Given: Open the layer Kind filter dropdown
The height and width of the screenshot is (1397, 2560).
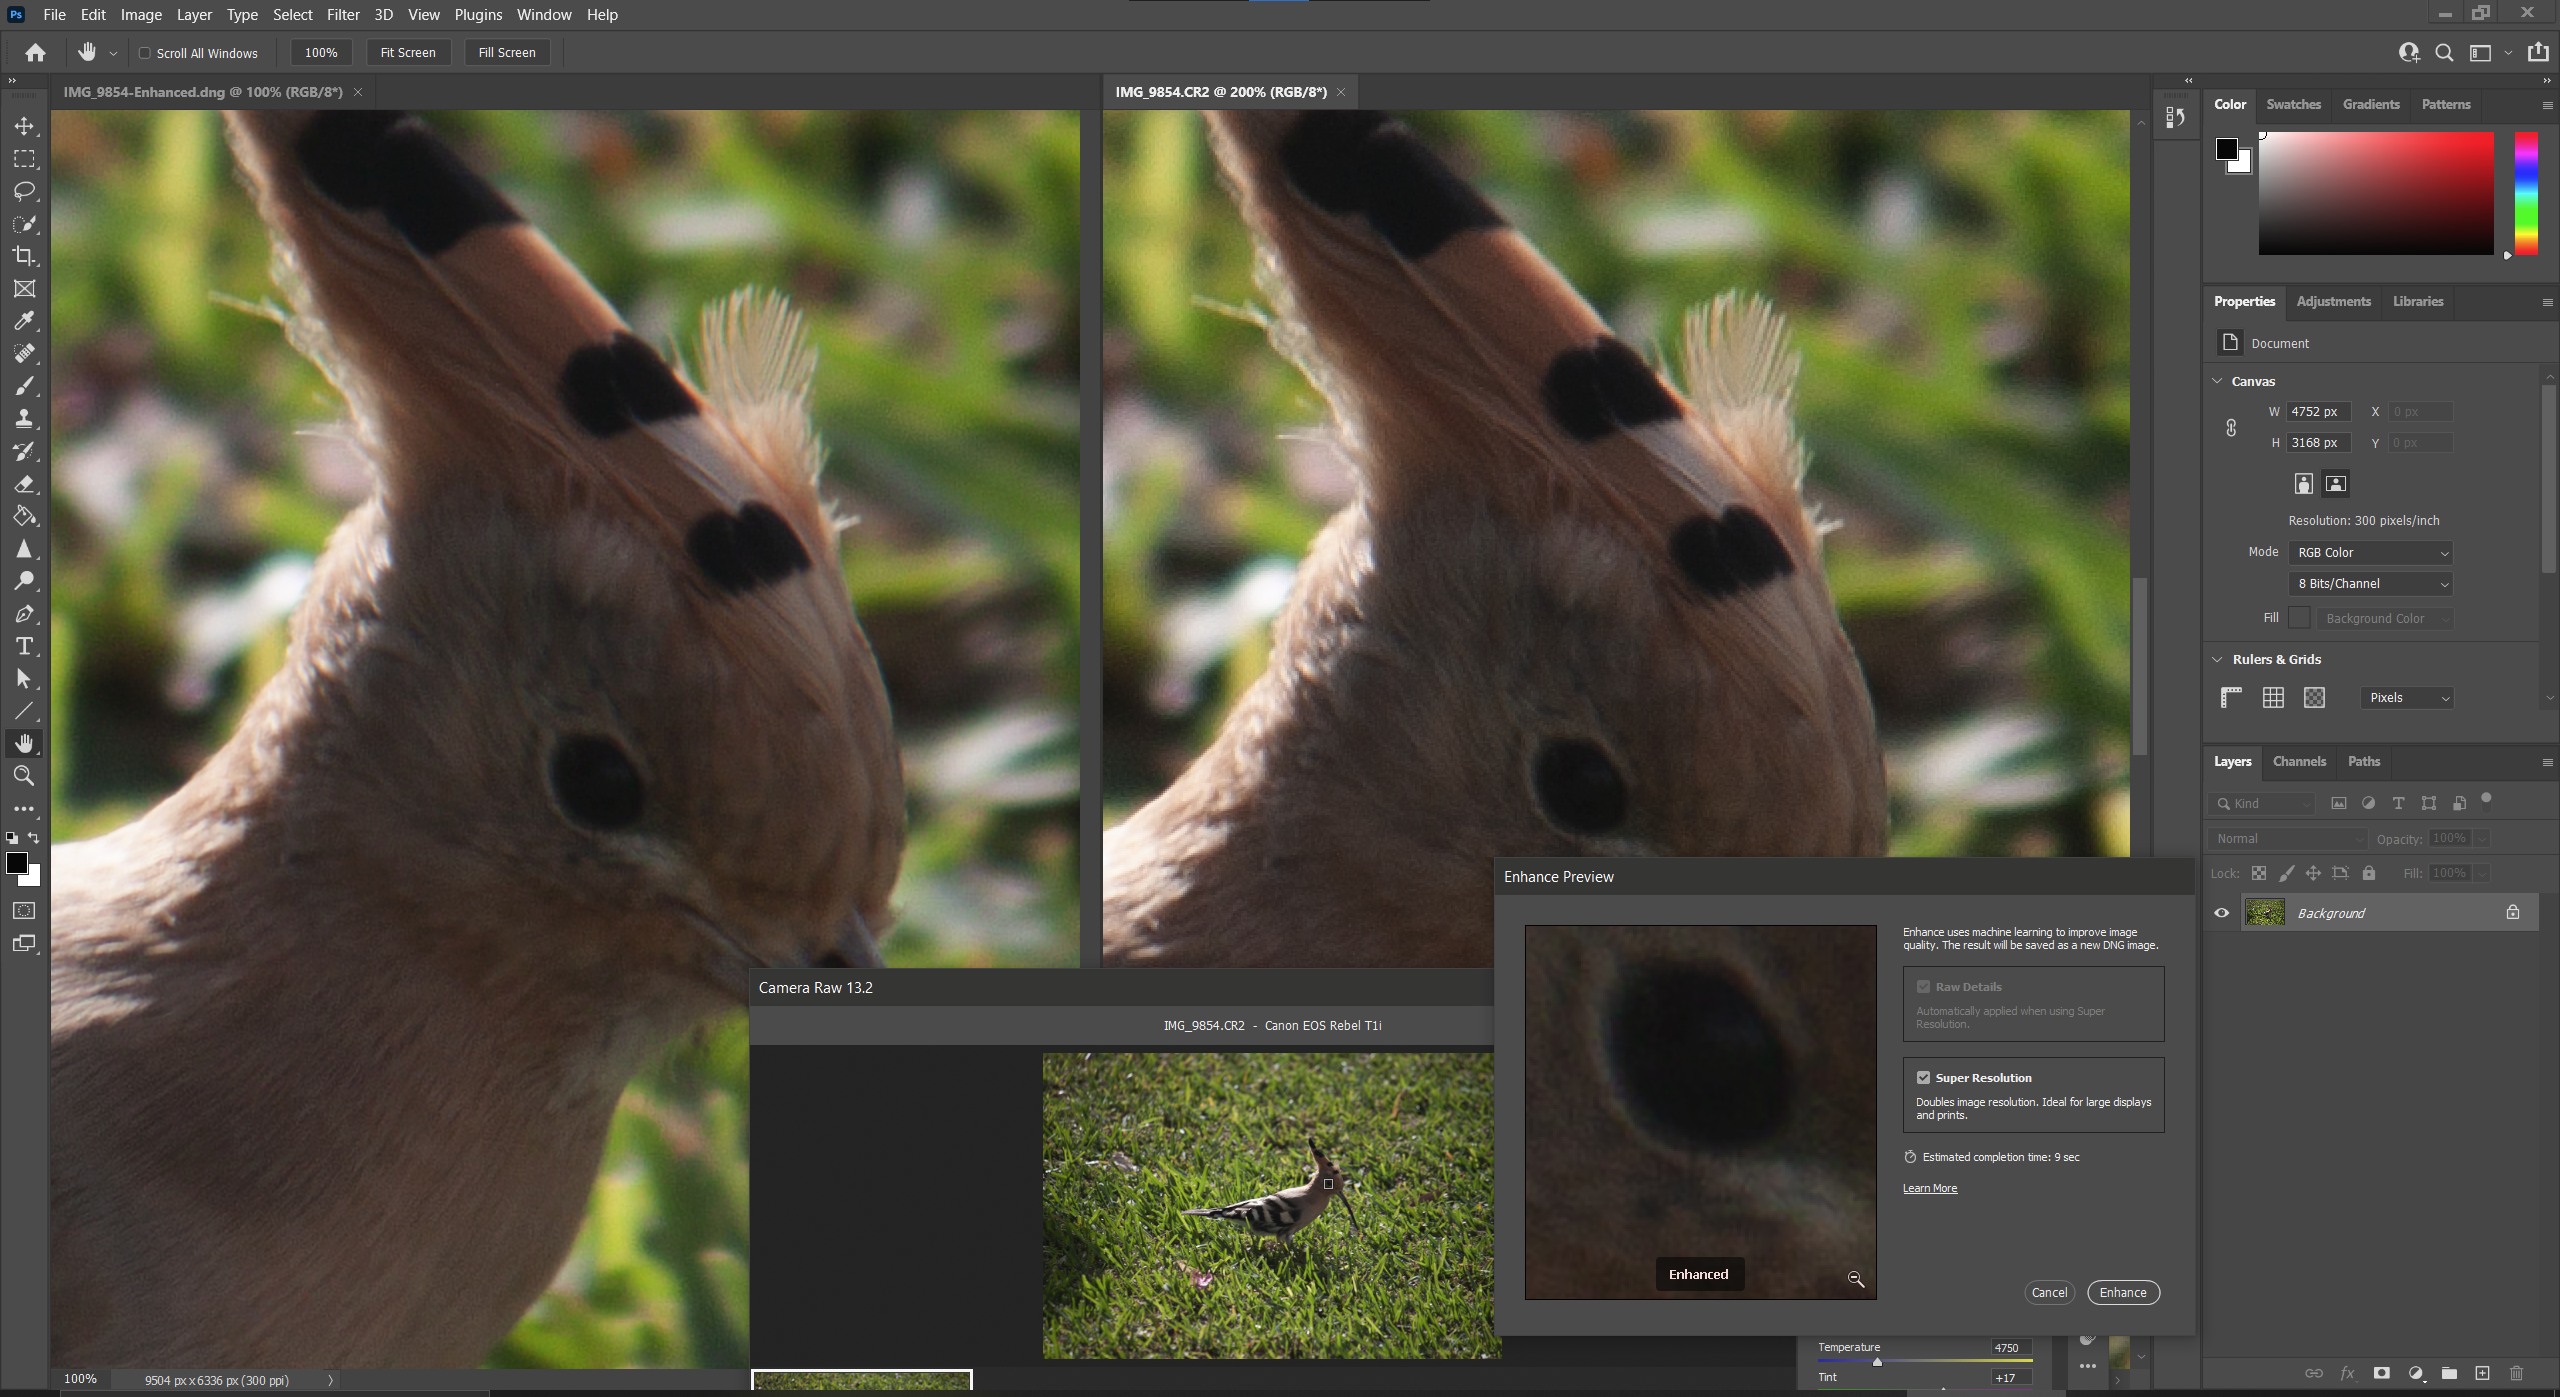Looking at the screenshot, I should (x=2262, y=803).
